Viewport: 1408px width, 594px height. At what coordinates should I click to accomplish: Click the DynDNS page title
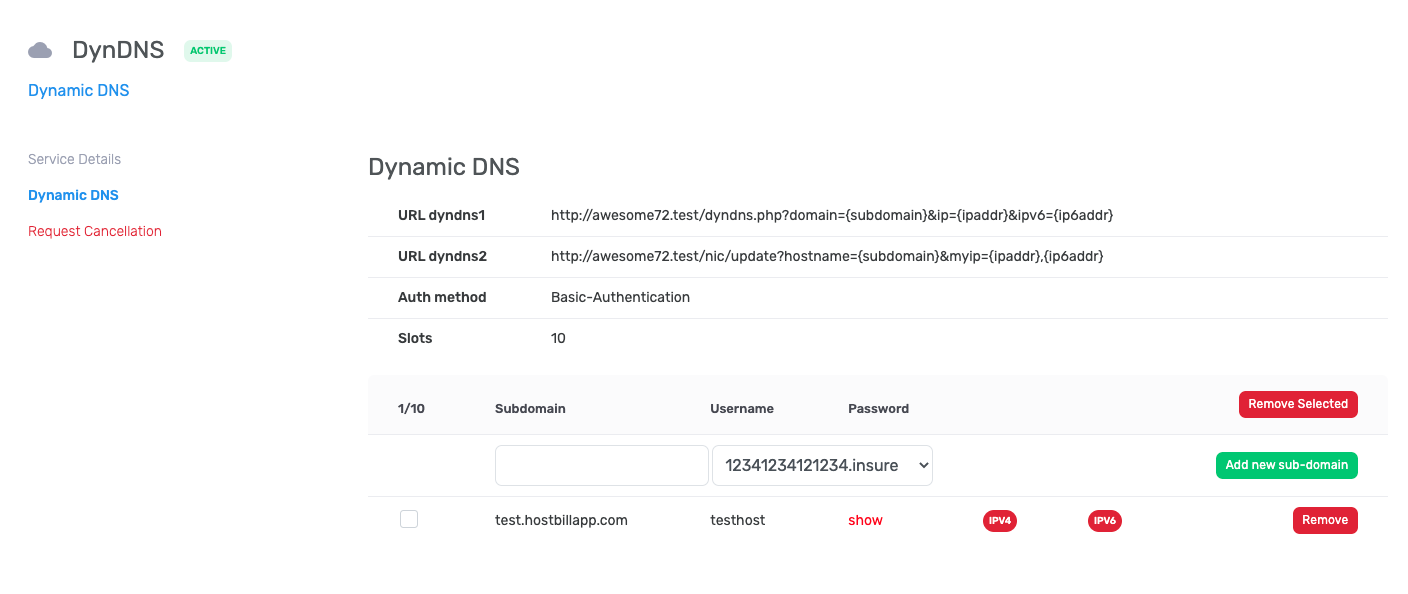118,50
